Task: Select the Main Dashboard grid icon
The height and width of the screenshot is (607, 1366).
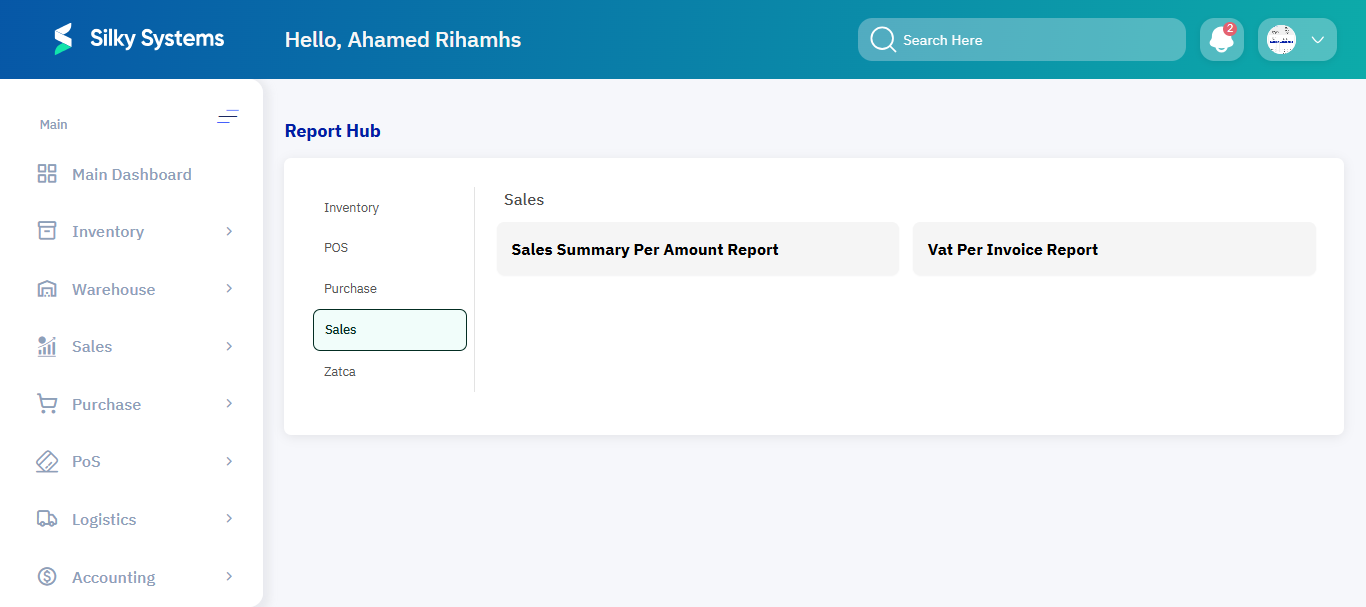Action: pos(46,173)
